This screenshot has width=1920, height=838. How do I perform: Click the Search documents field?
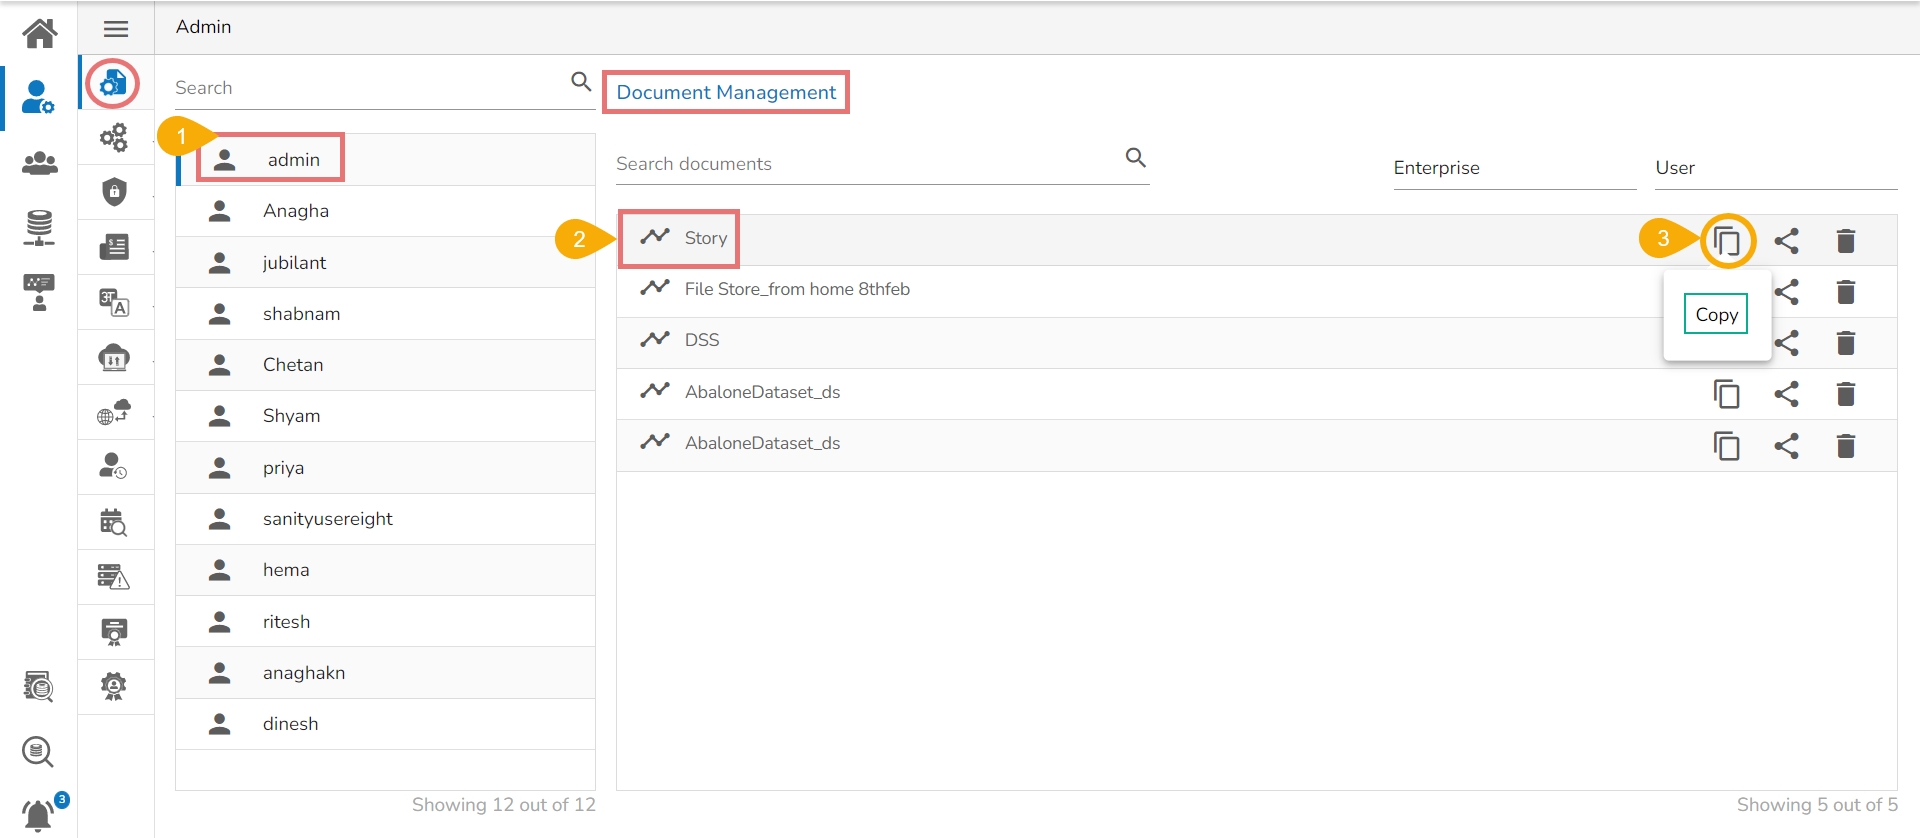865,164
